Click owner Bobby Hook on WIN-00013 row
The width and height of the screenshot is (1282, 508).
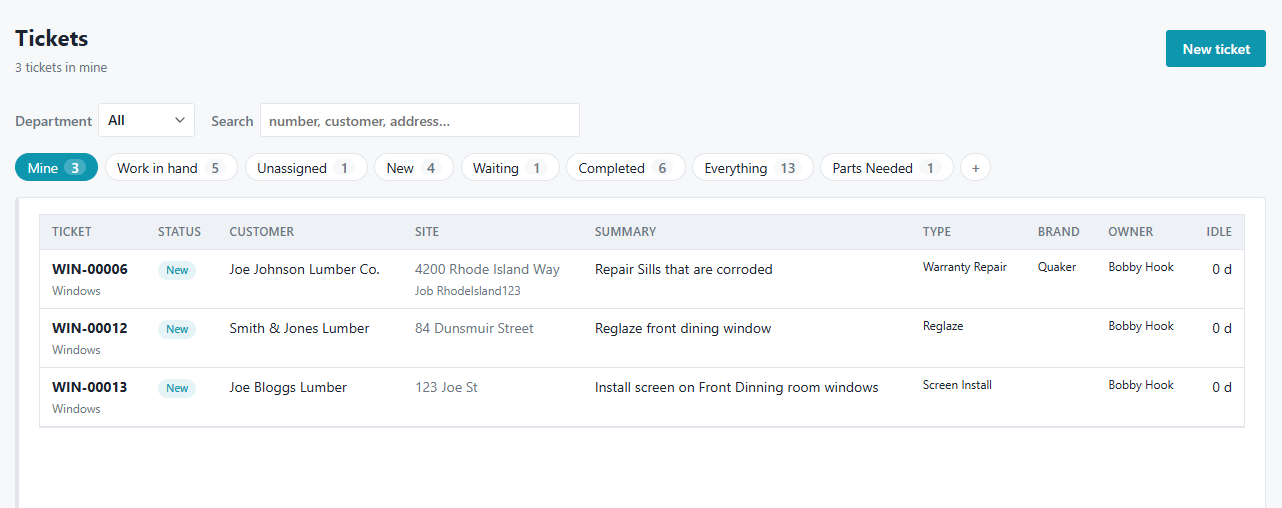click(1141, 385)
